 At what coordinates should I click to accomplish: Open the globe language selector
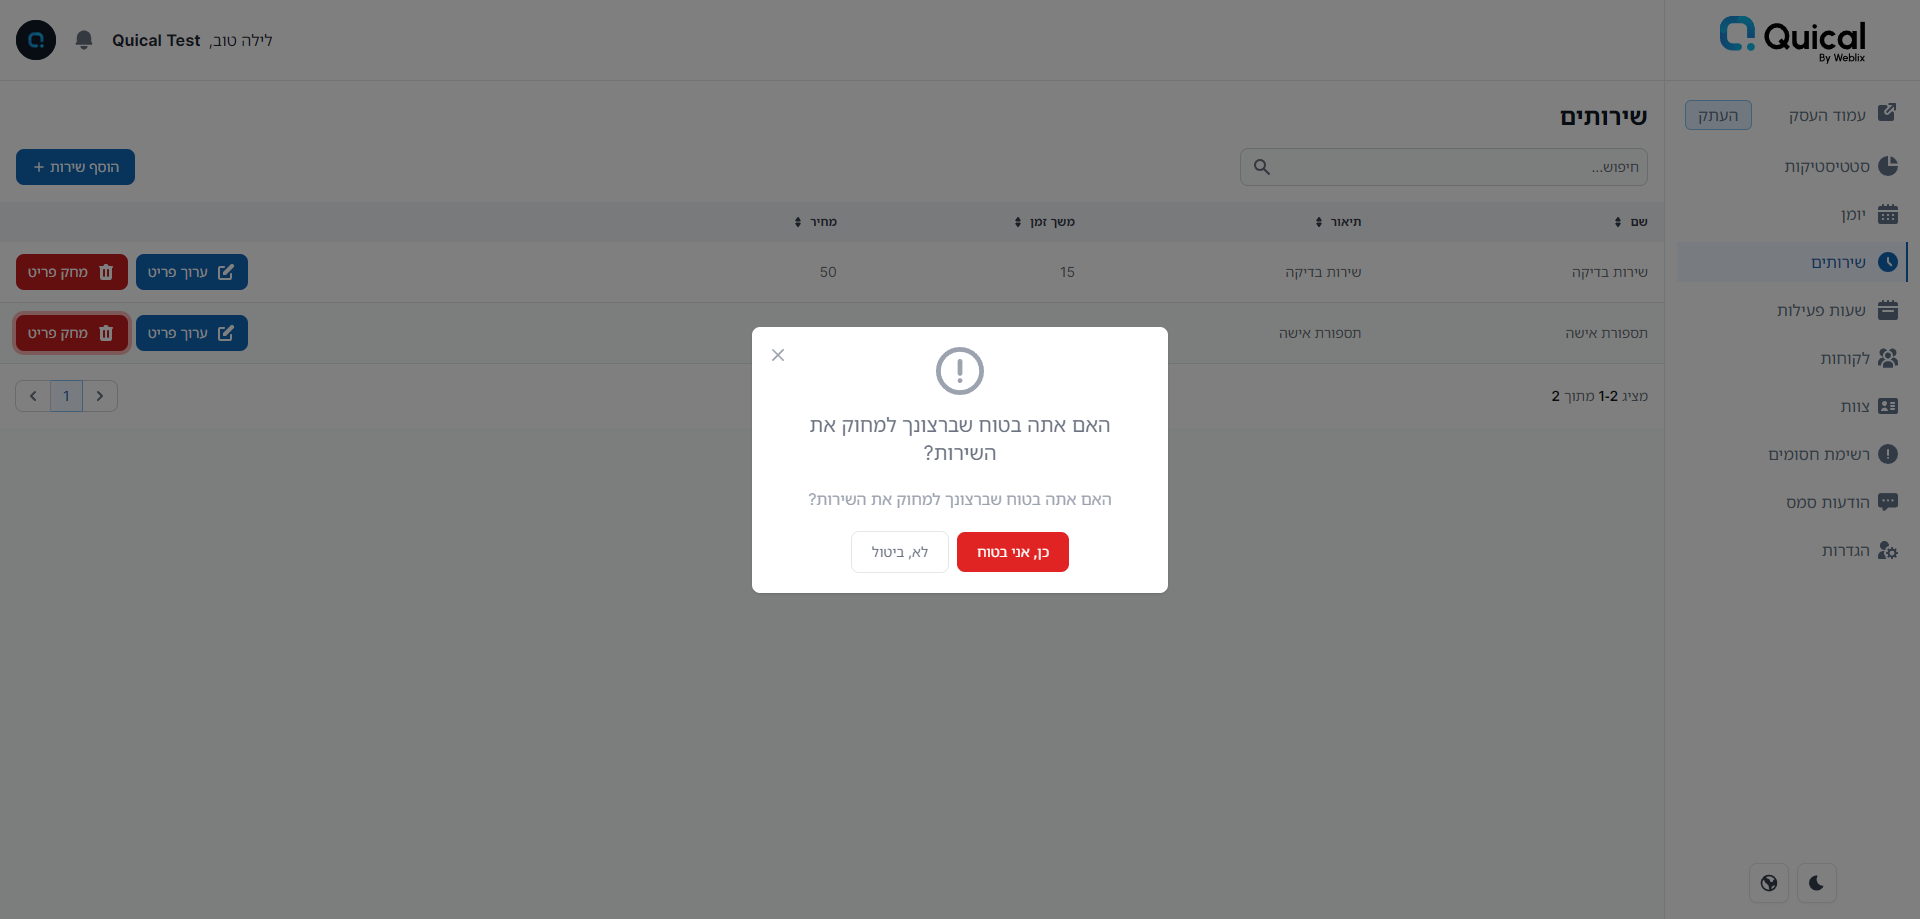(x=1769, y=883)
